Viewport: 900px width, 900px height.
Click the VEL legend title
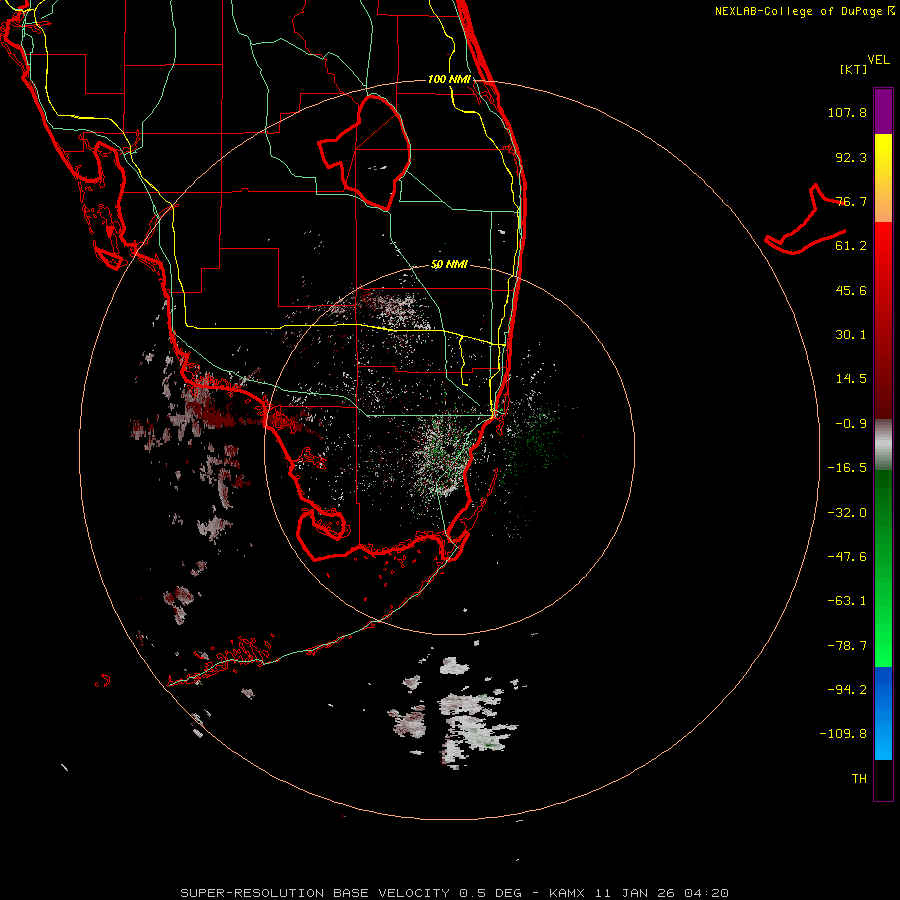[878, 60]
